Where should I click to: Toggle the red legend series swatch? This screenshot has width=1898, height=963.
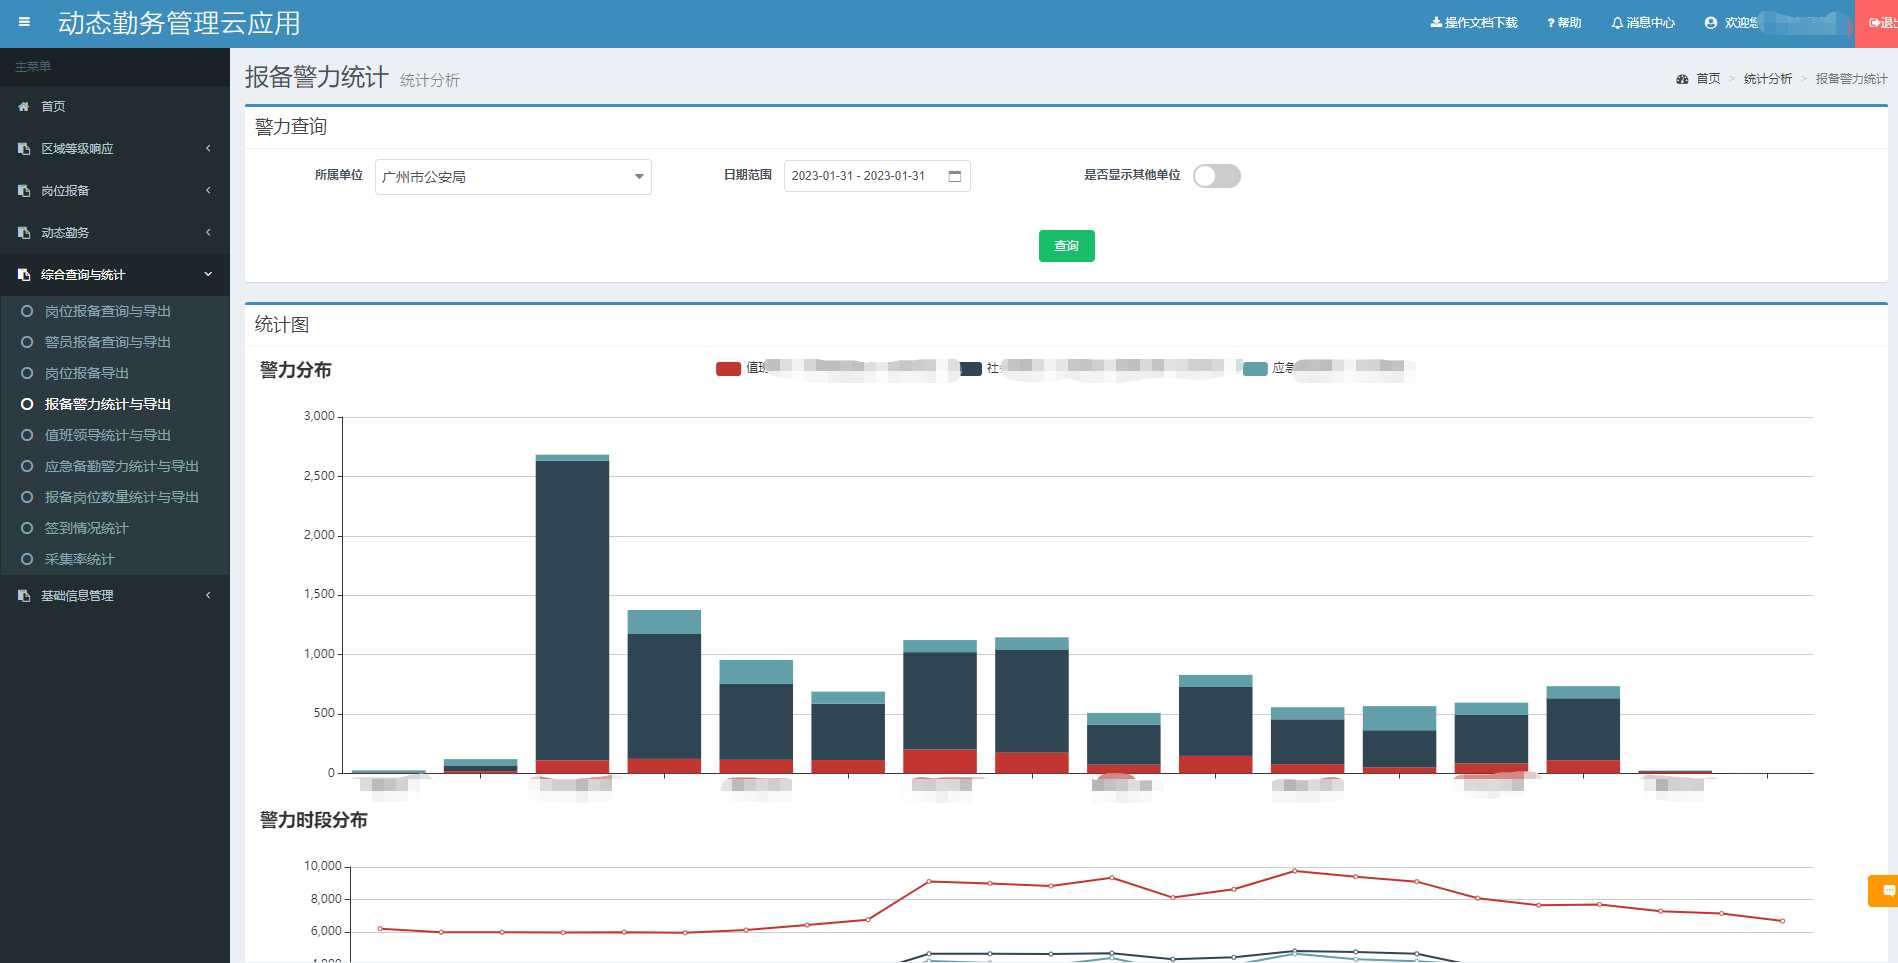tap(728, 369)
